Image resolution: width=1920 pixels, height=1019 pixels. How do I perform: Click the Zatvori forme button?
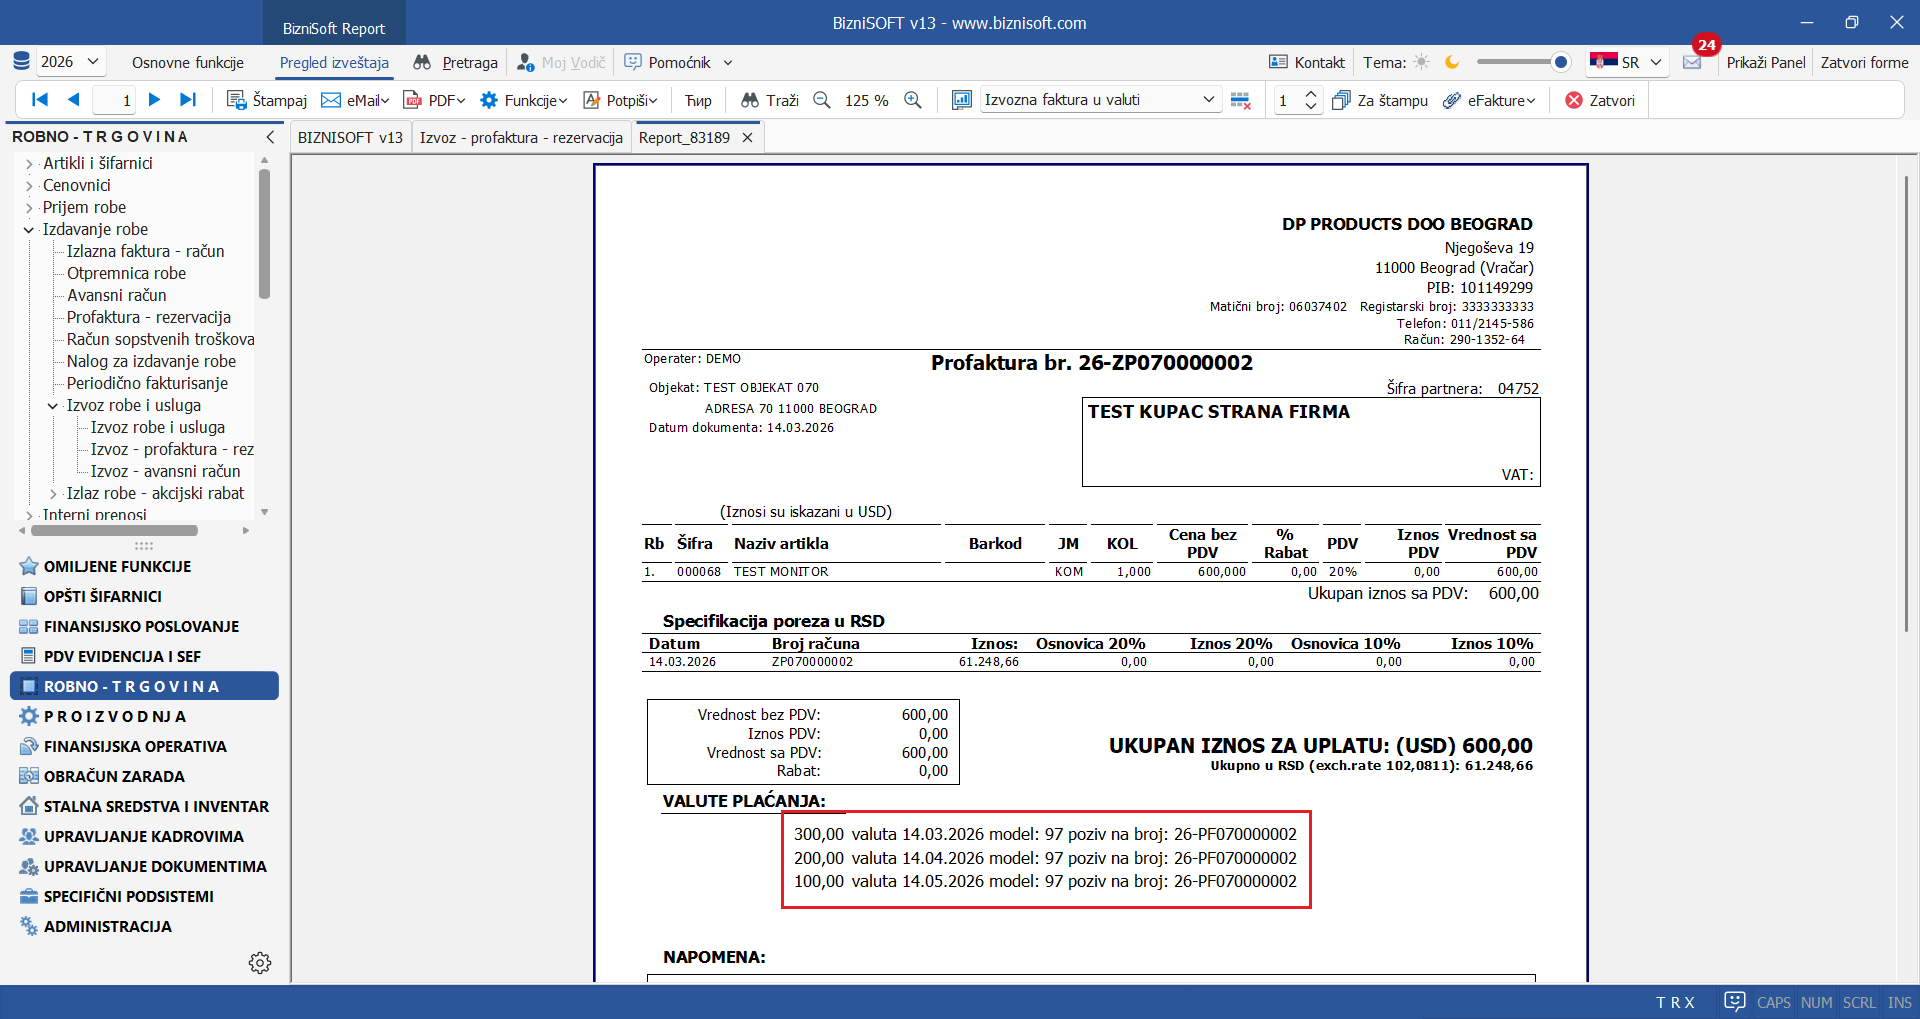pyautogui.click(x=1864, y=62)
